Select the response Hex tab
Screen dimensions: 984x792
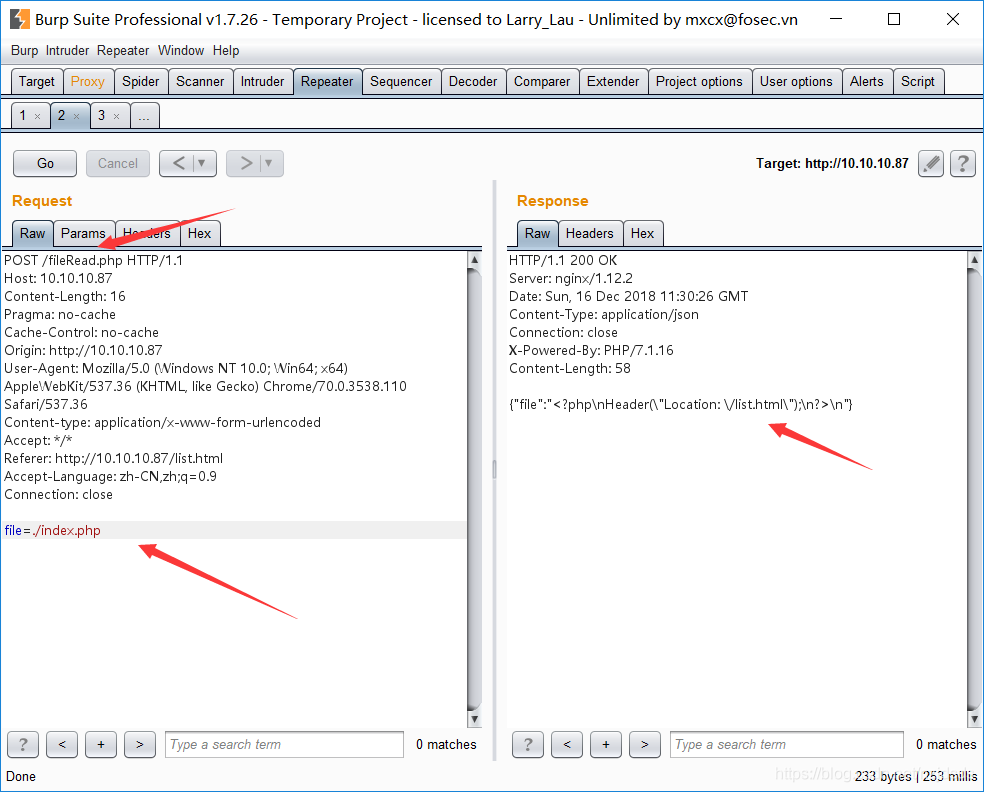click(643, 233)
